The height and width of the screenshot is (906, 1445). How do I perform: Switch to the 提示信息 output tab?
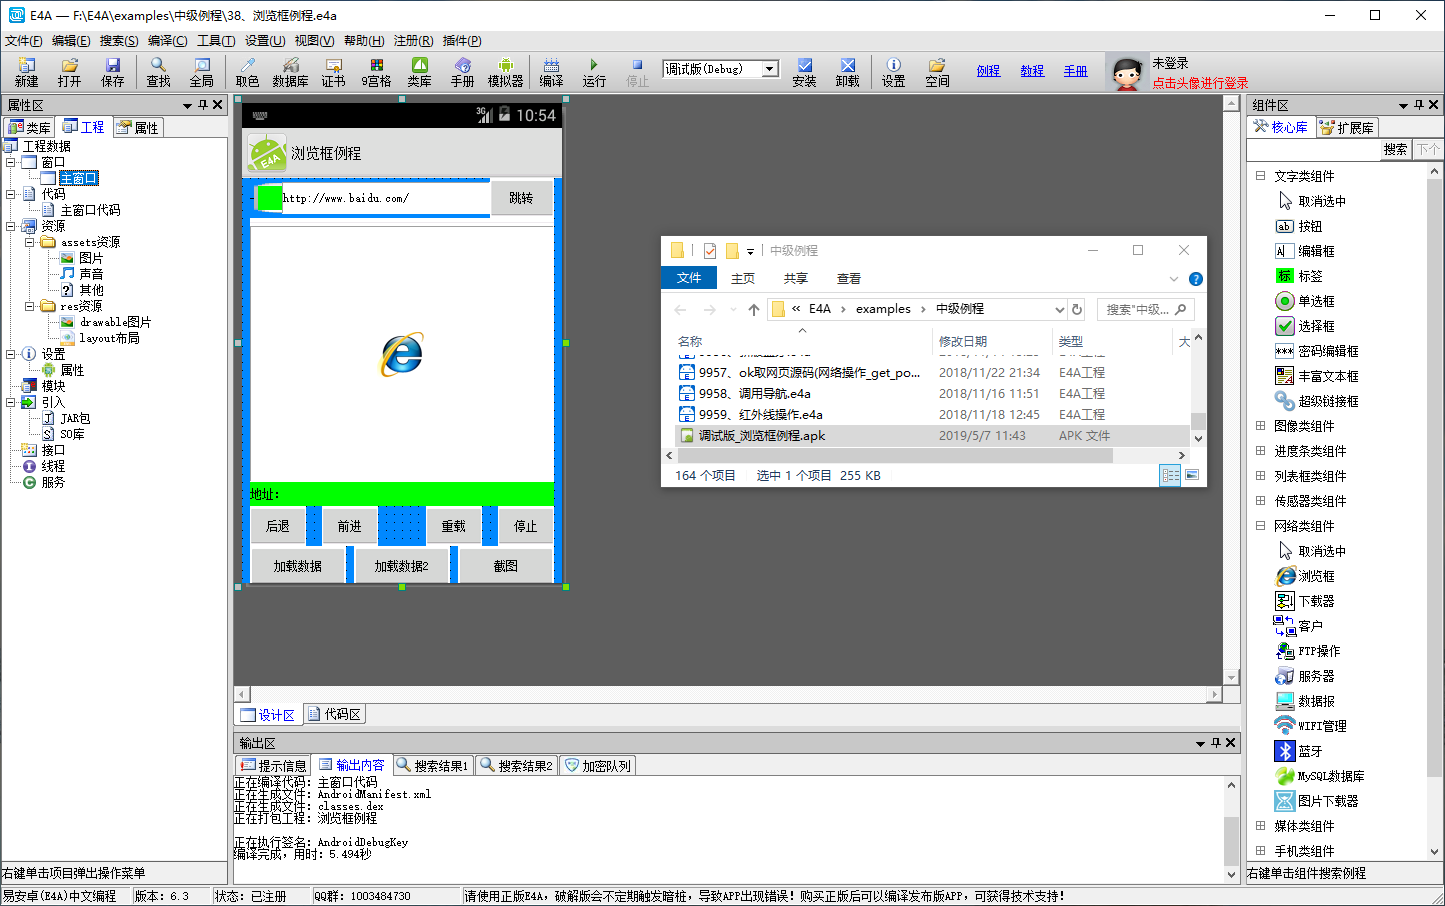(x=272, y=765)
